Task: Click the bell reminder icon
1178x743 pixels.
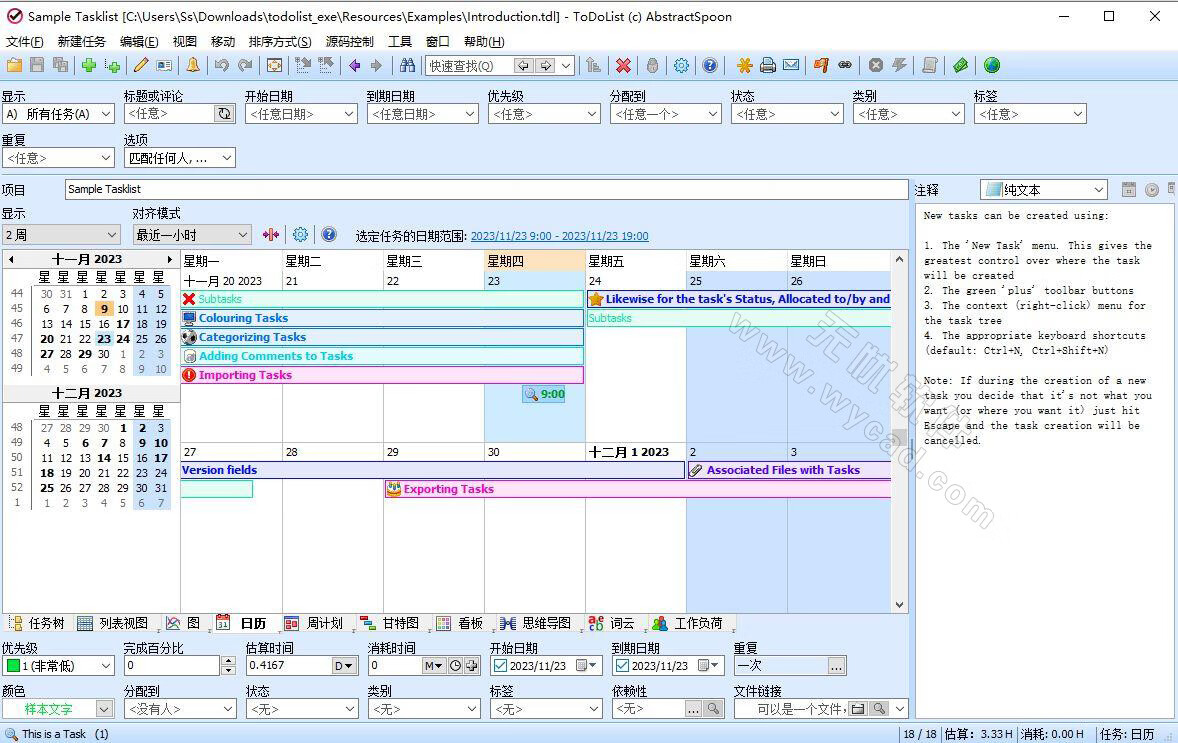Action: tap(193, 66)
